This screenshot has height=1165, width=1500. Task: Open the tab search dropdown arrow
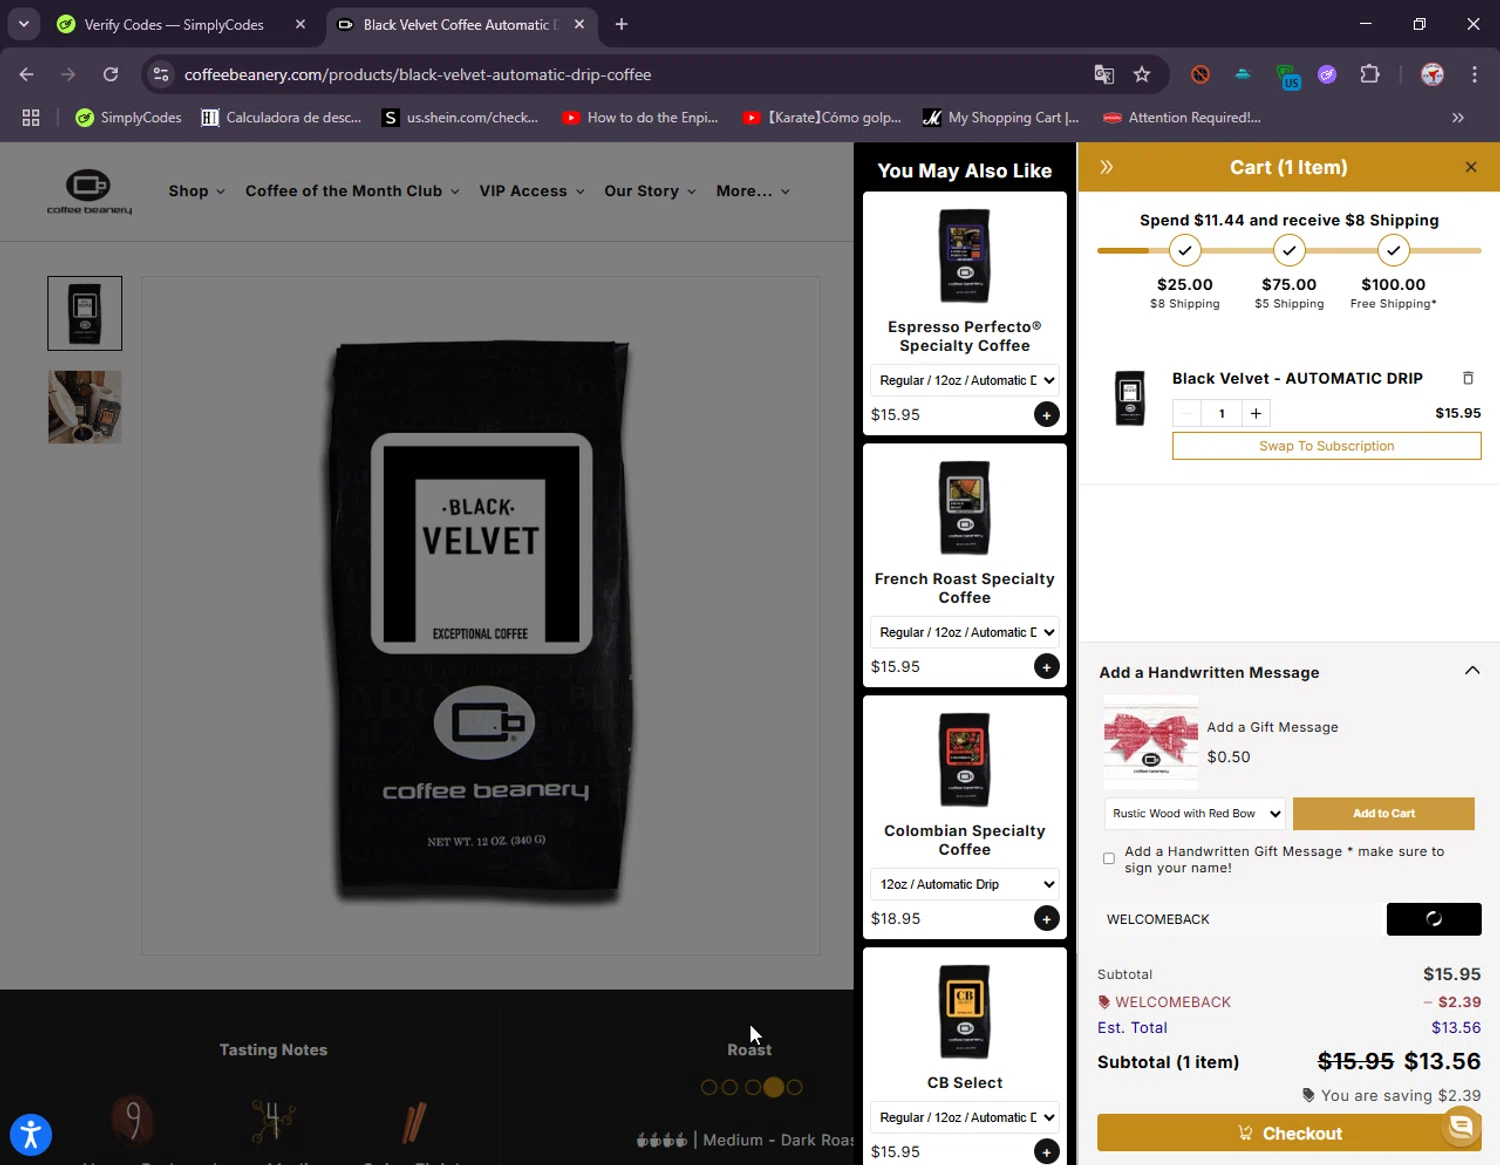pyautogui.click(x=23, y=24)
